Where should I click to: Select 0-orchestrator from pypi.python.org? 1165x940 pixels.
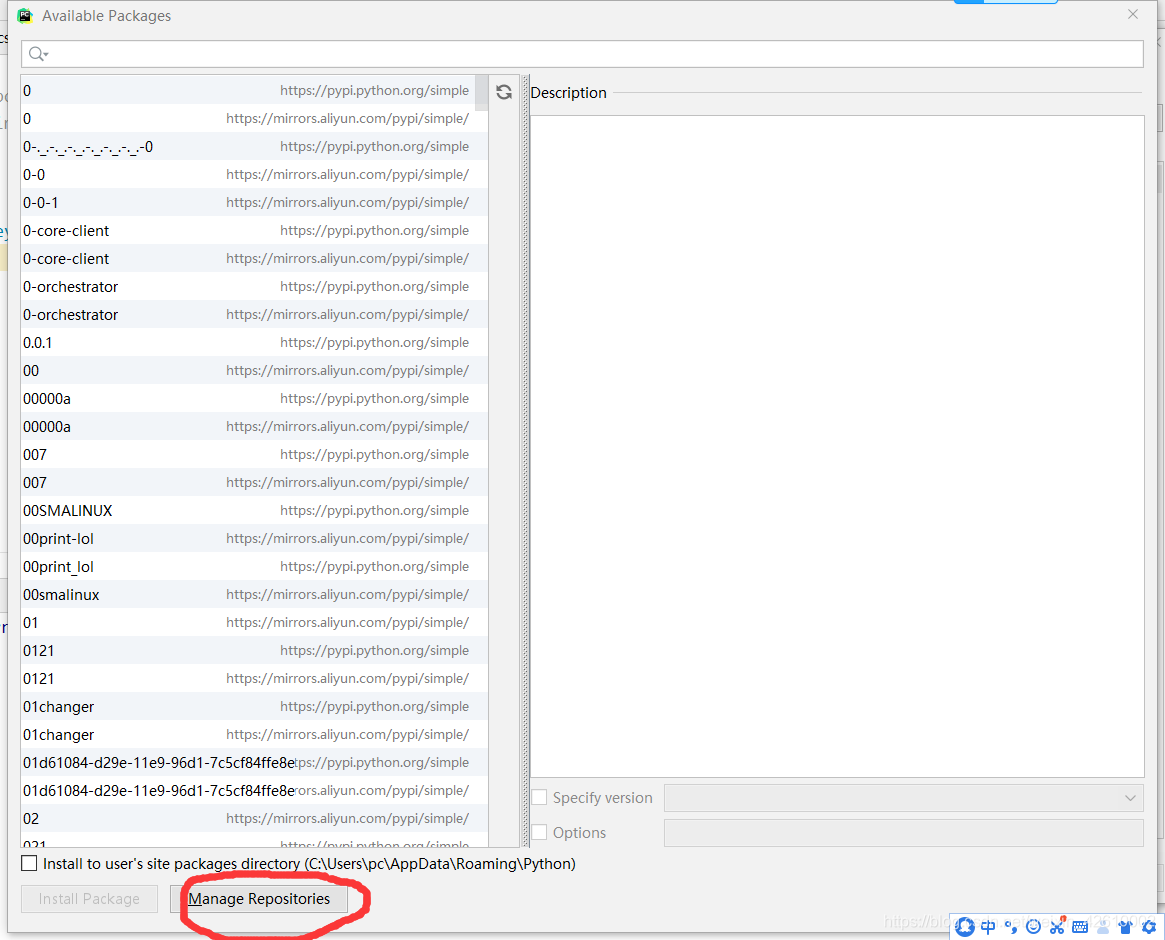point(254,287)
